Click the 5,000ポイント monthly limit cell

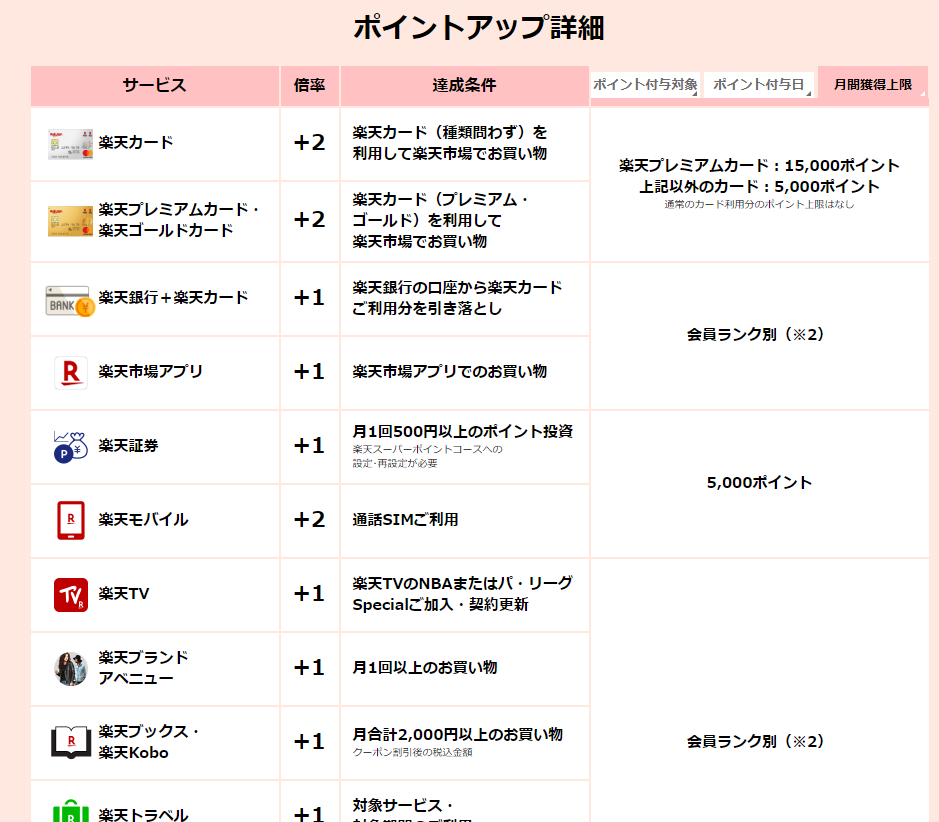tap(759, 483)
